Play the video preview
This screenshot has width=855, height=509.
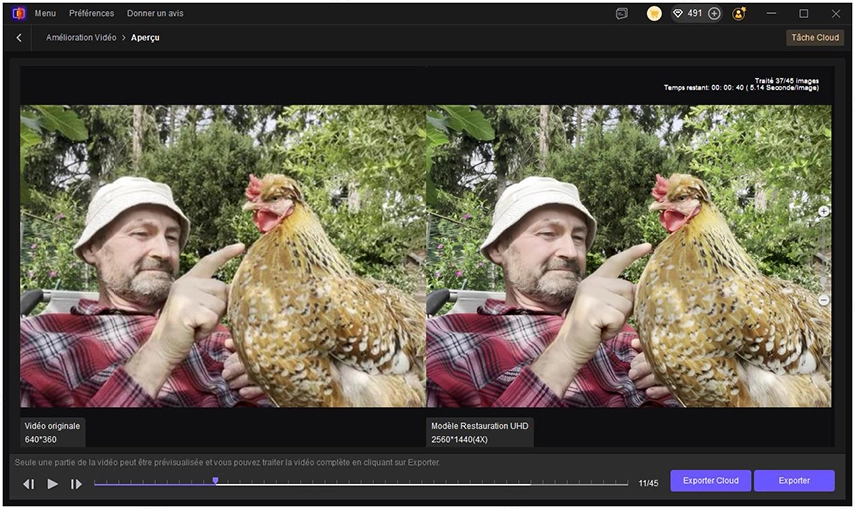pyautogui.click(x=52, y=484)
